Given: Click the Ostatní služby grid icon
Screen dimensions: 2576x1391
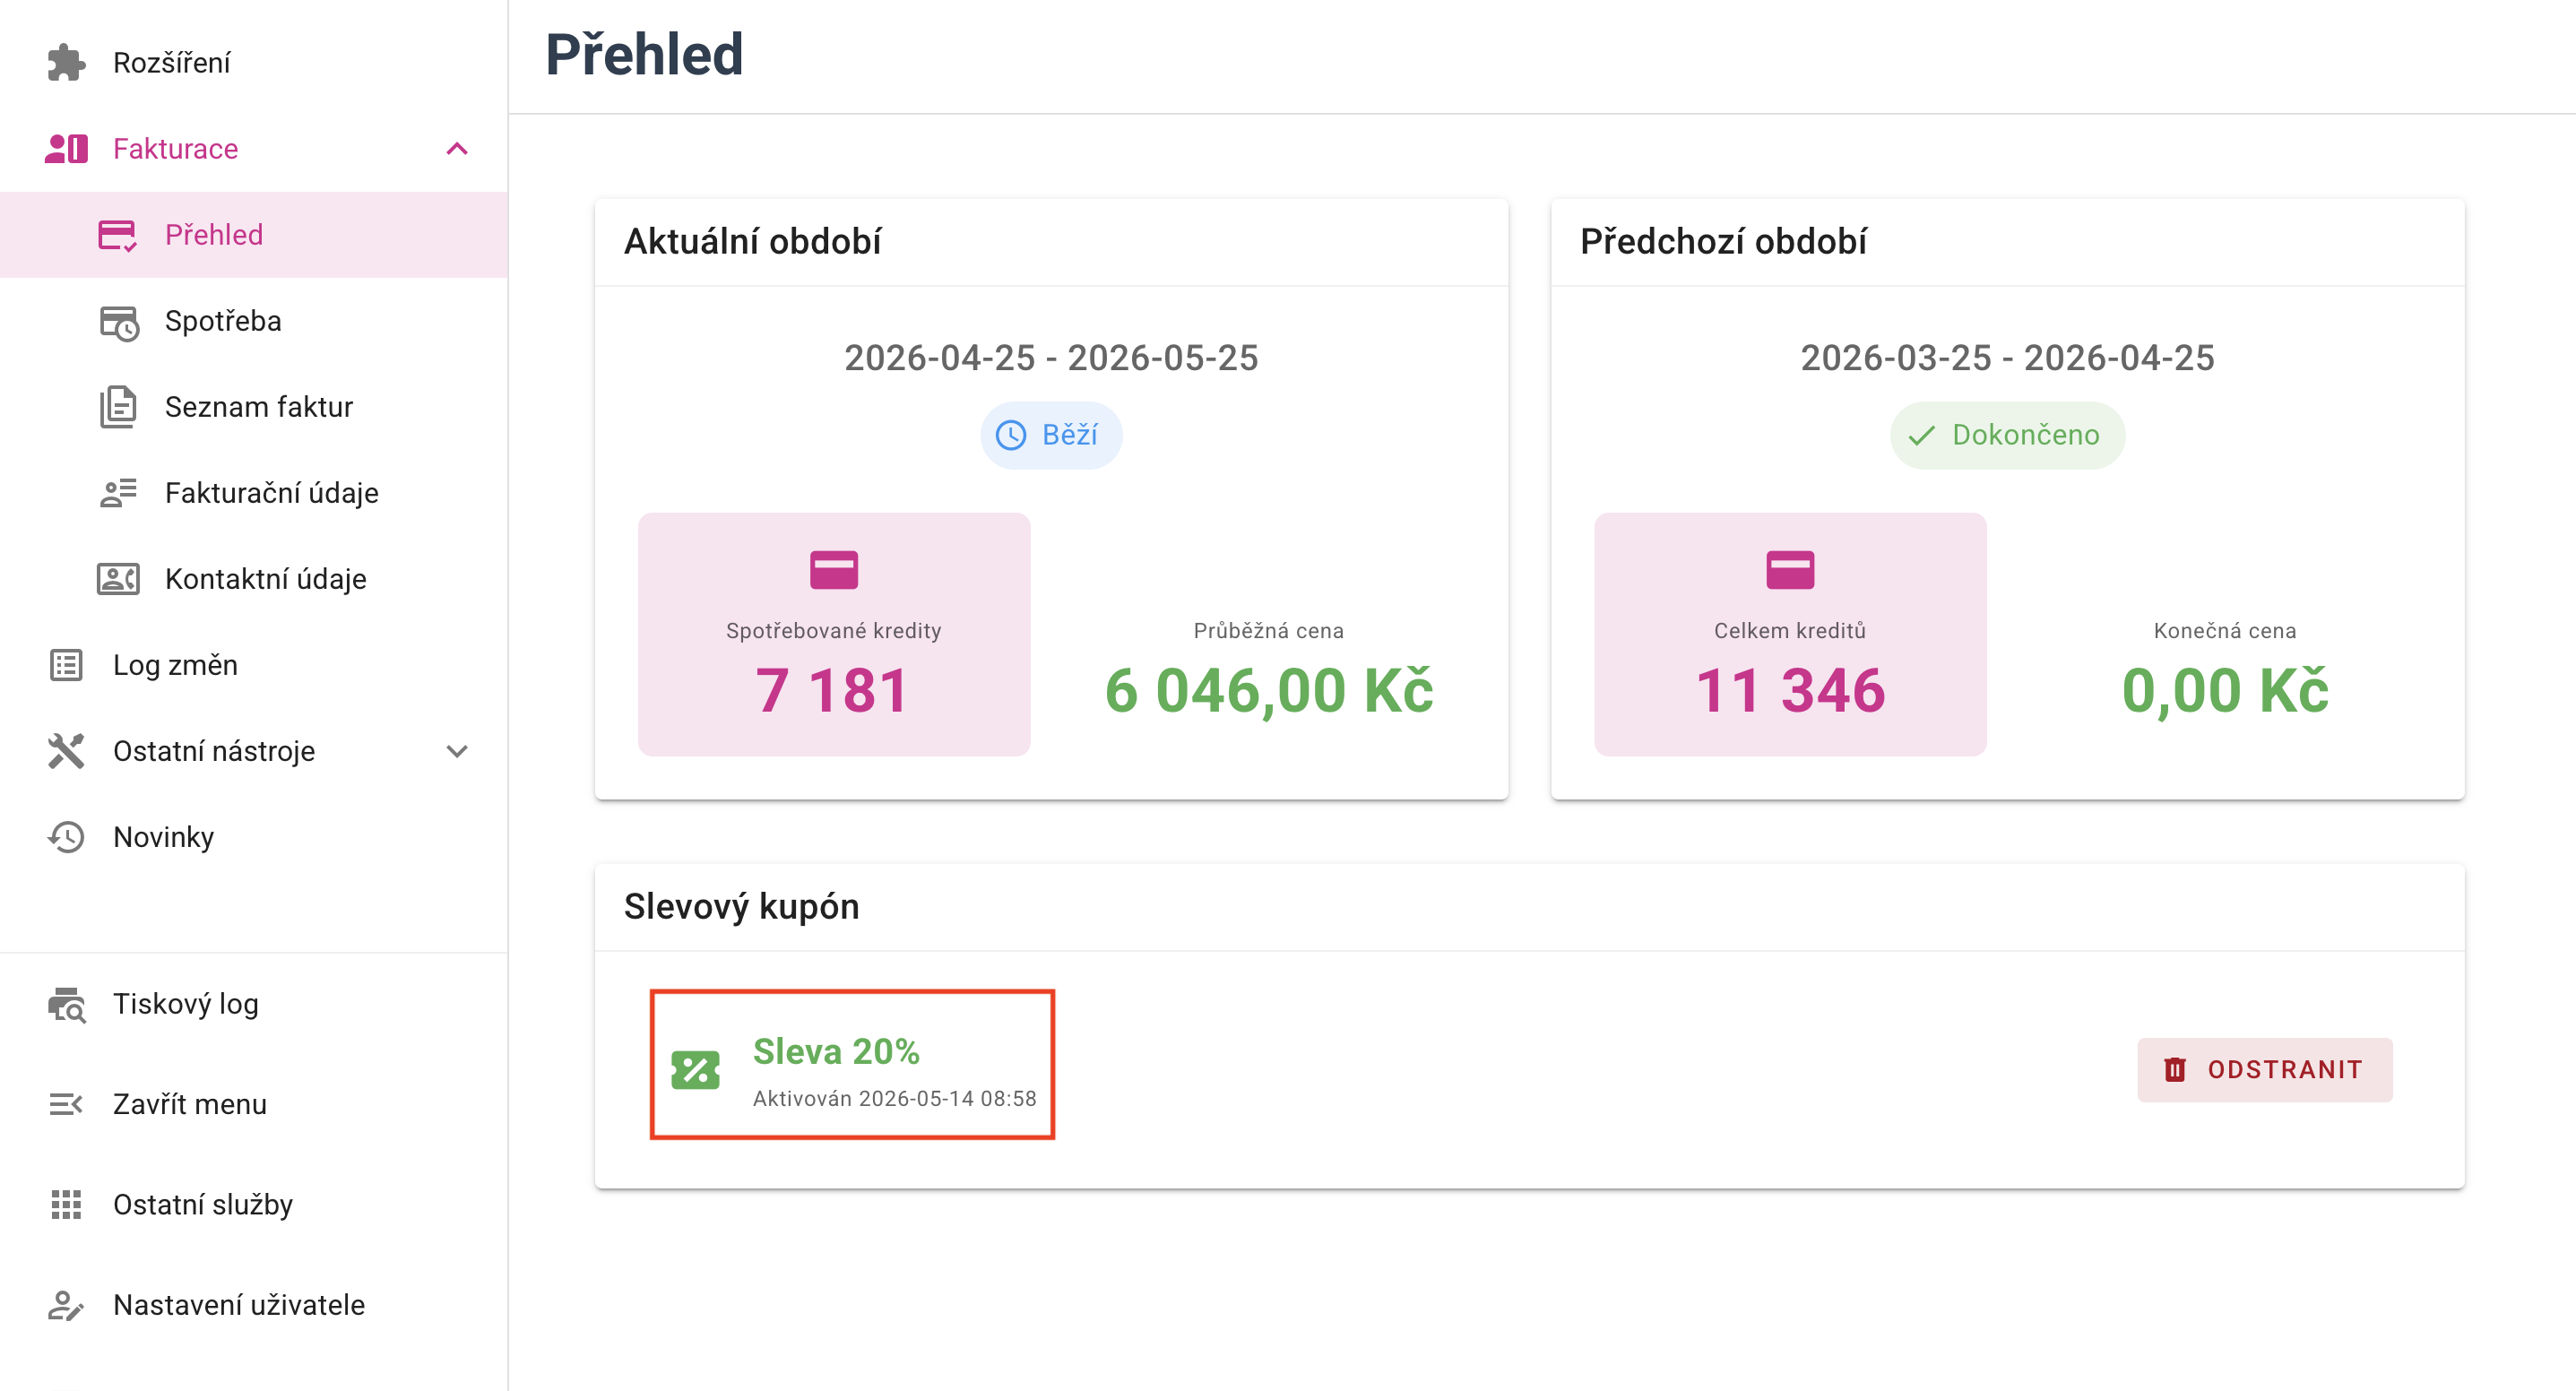Looking at the screenshot, I should point(66,1204).
